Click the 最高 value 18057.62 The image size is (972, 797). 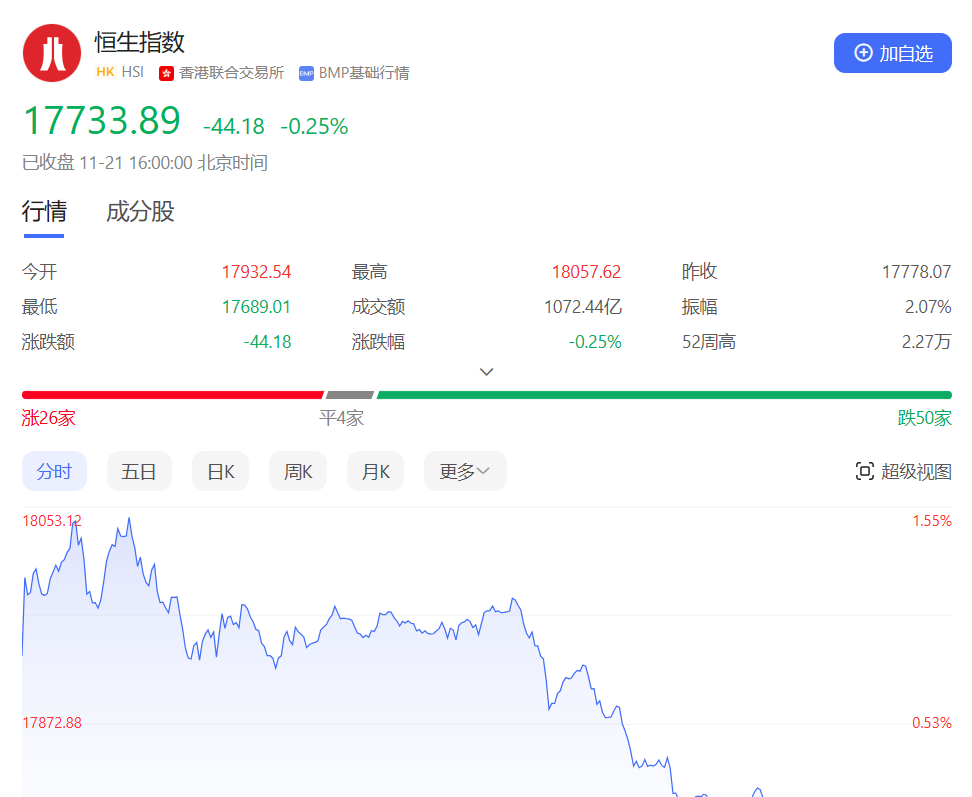coord(586,272)
